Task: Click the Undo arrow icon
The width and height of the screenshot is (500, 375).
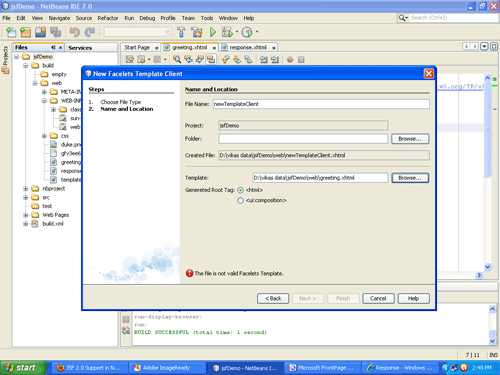Action: point(75,32)
